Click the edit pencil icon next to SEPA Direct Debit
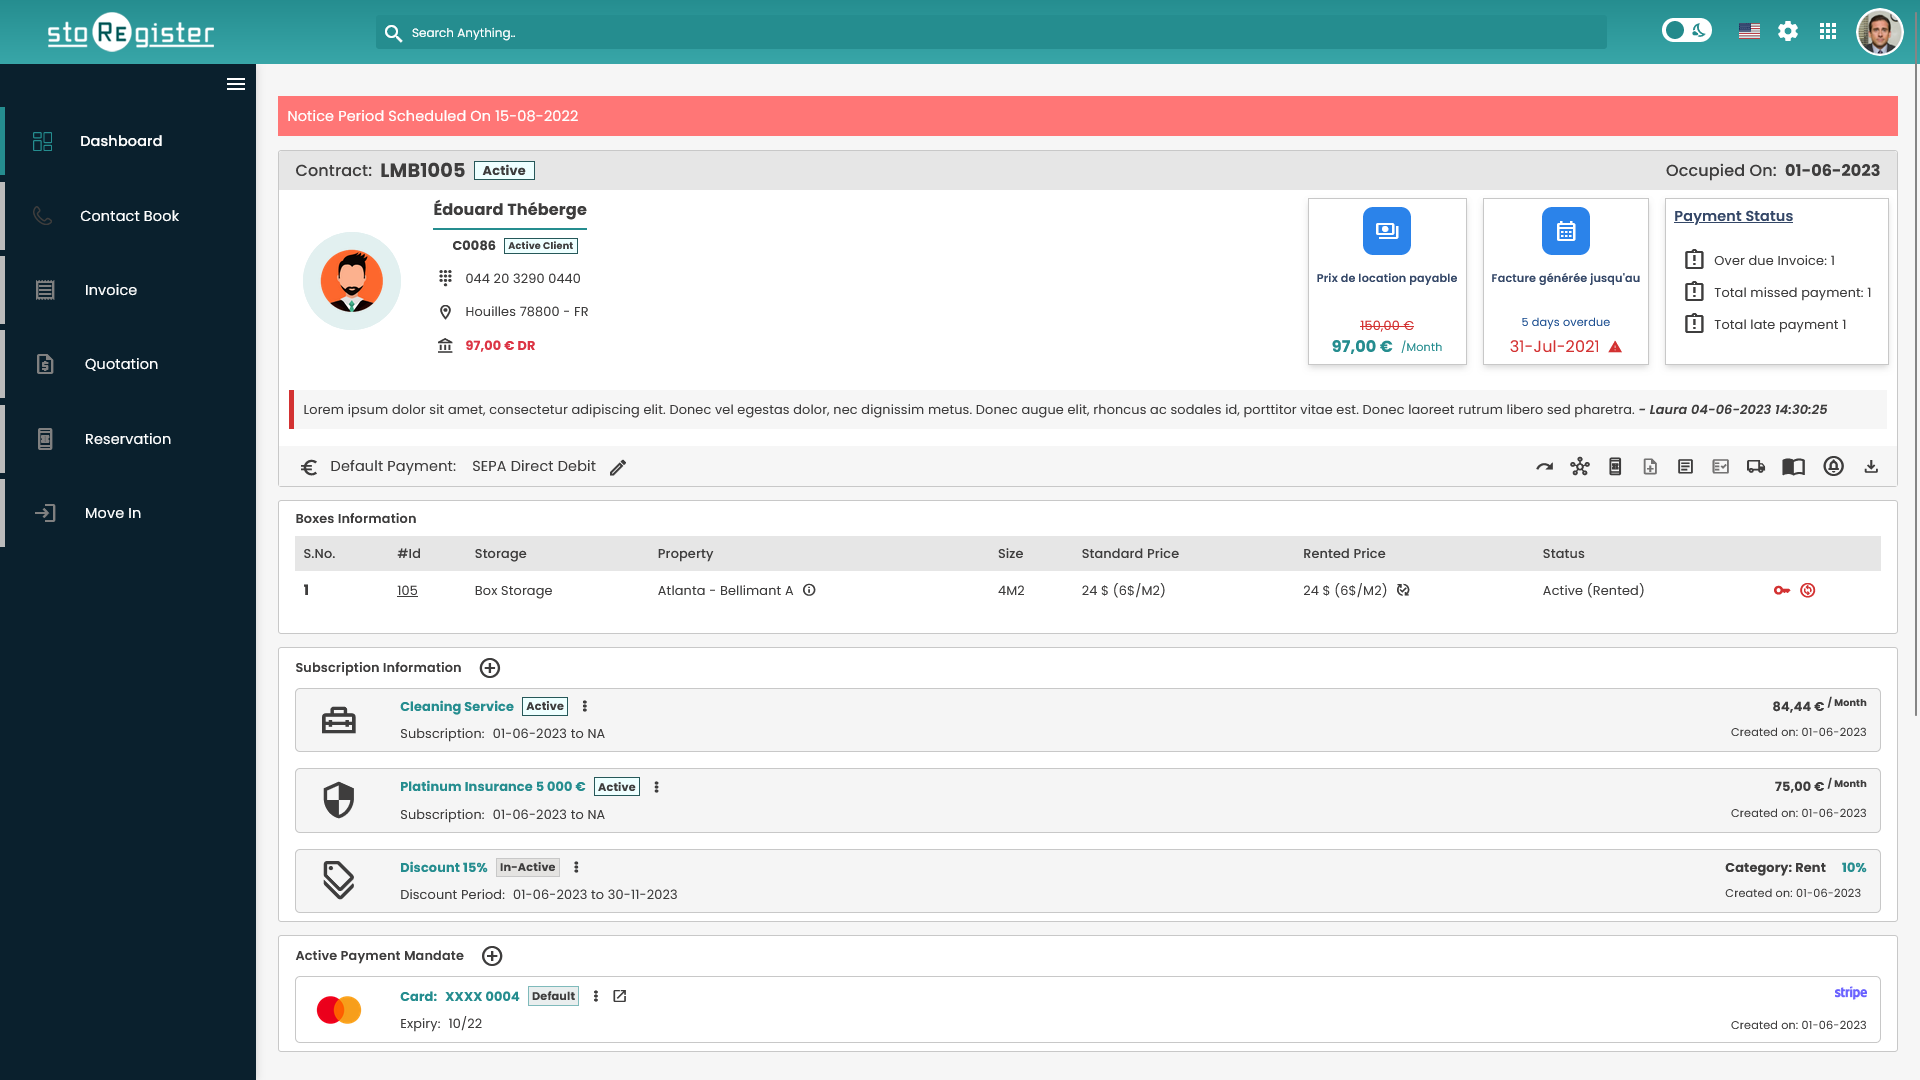 coord(618,467)
